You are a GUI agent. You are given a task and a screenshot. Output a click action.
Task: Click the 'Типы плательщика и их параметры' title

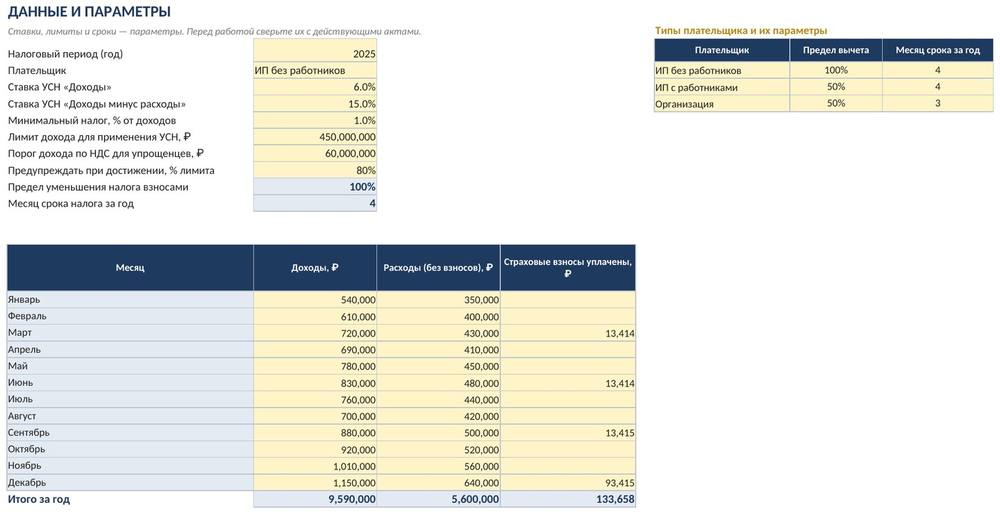tap(741, 31)
